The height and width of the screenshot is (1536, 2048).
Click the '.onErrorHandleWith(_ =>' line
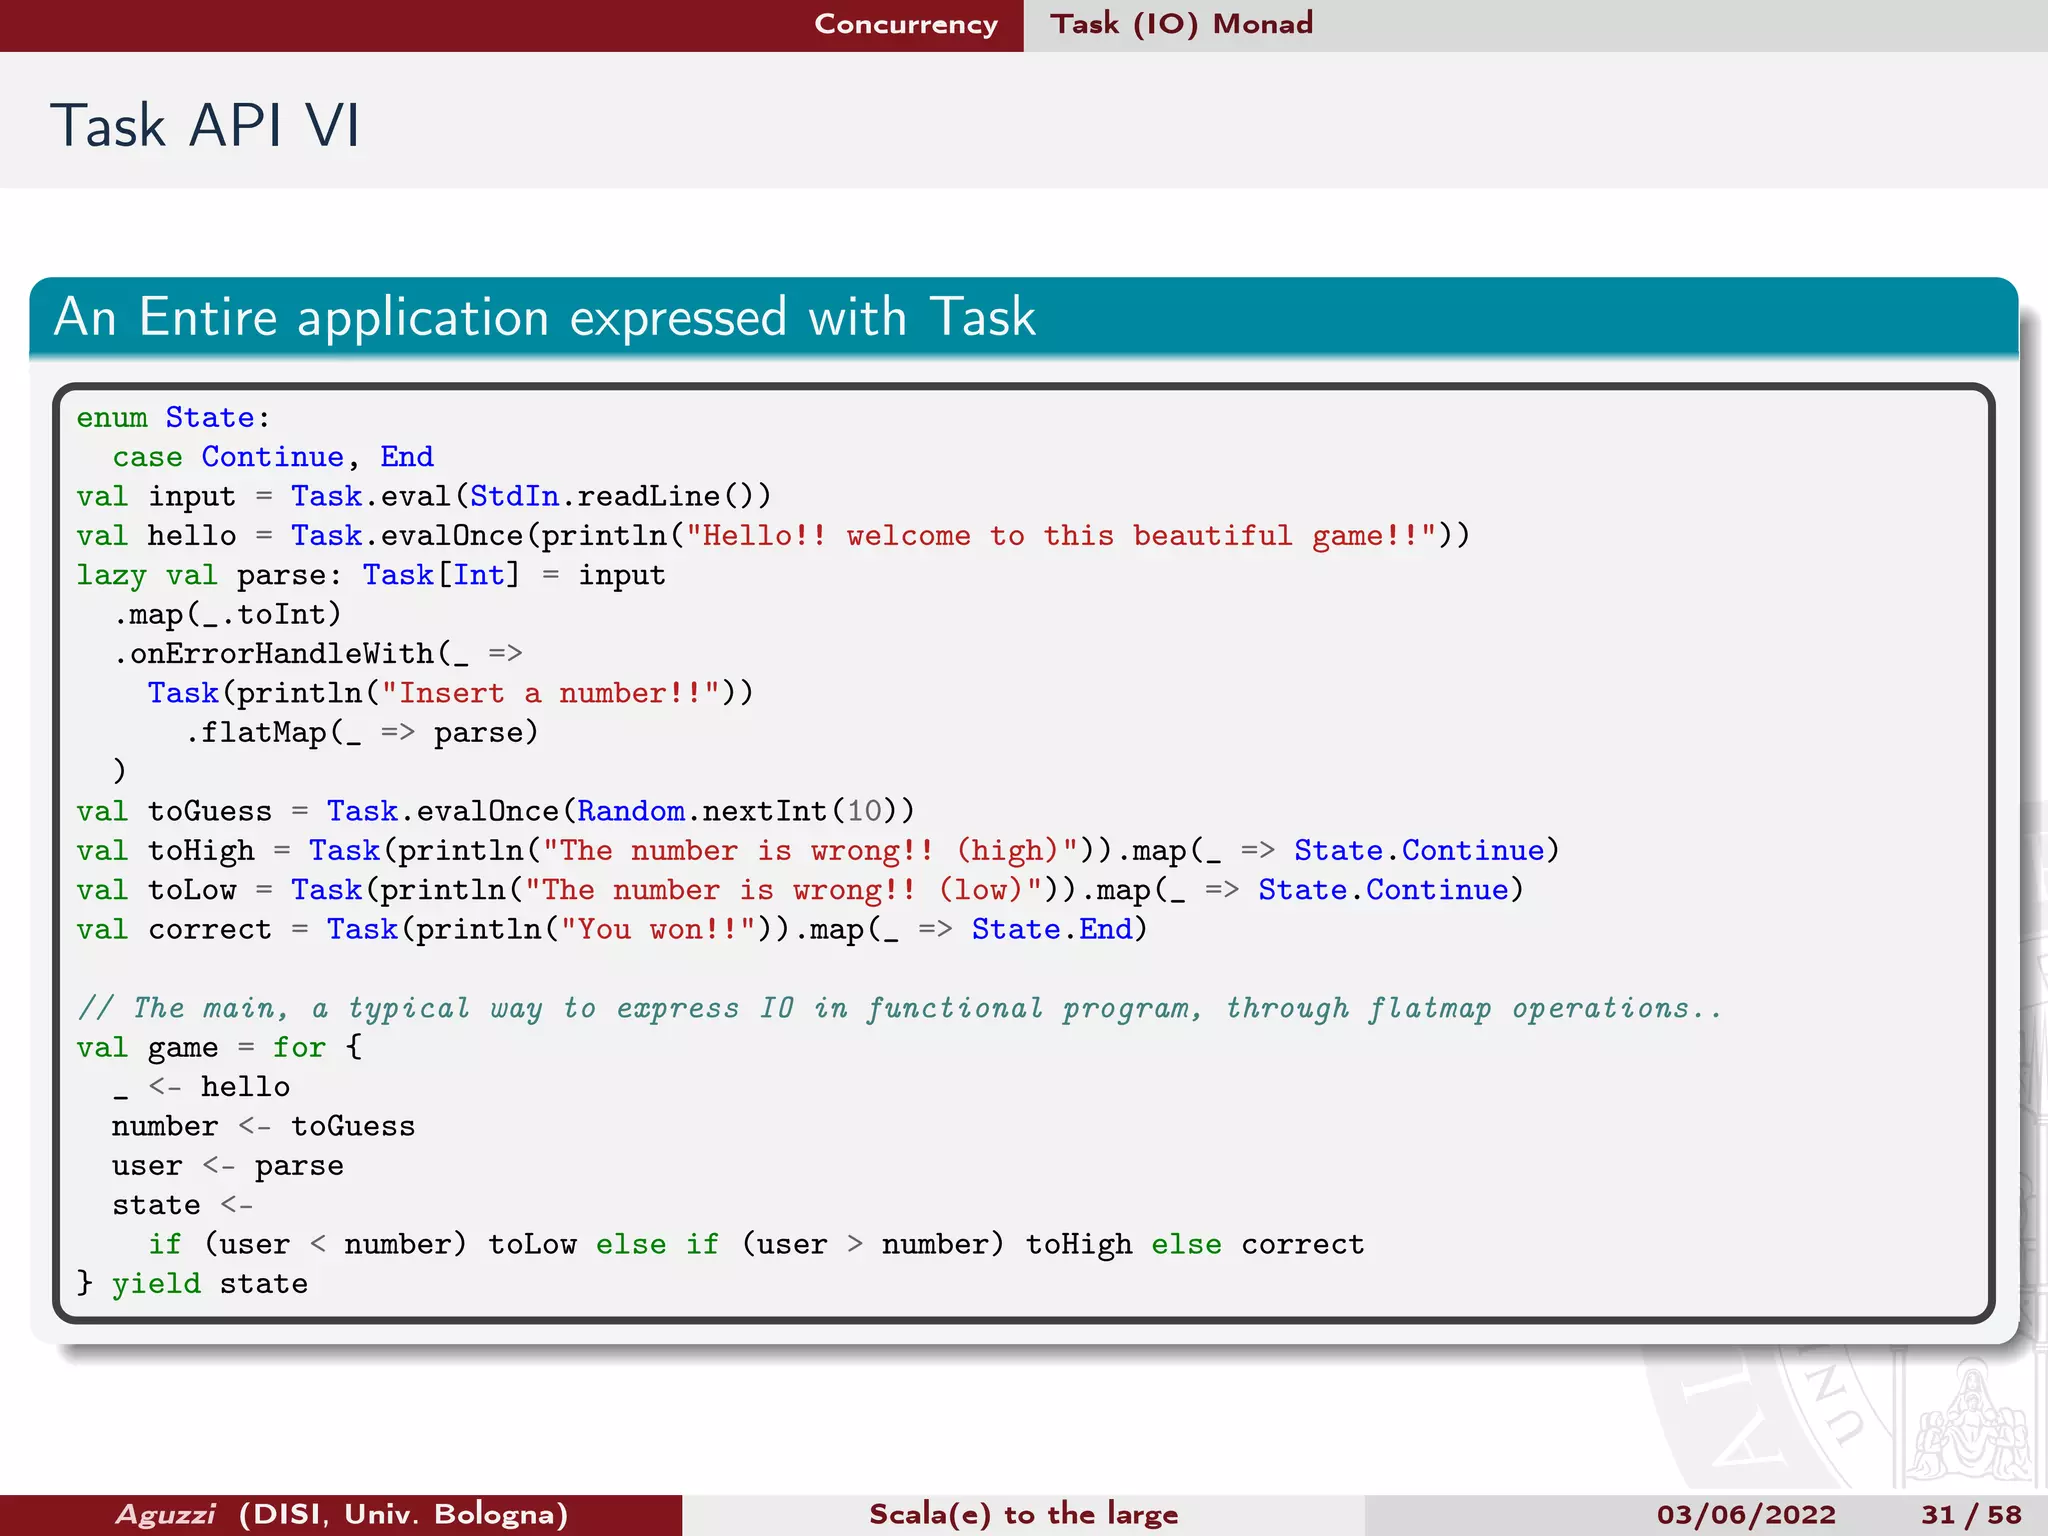pyautogui.click(x=318, y=654)
